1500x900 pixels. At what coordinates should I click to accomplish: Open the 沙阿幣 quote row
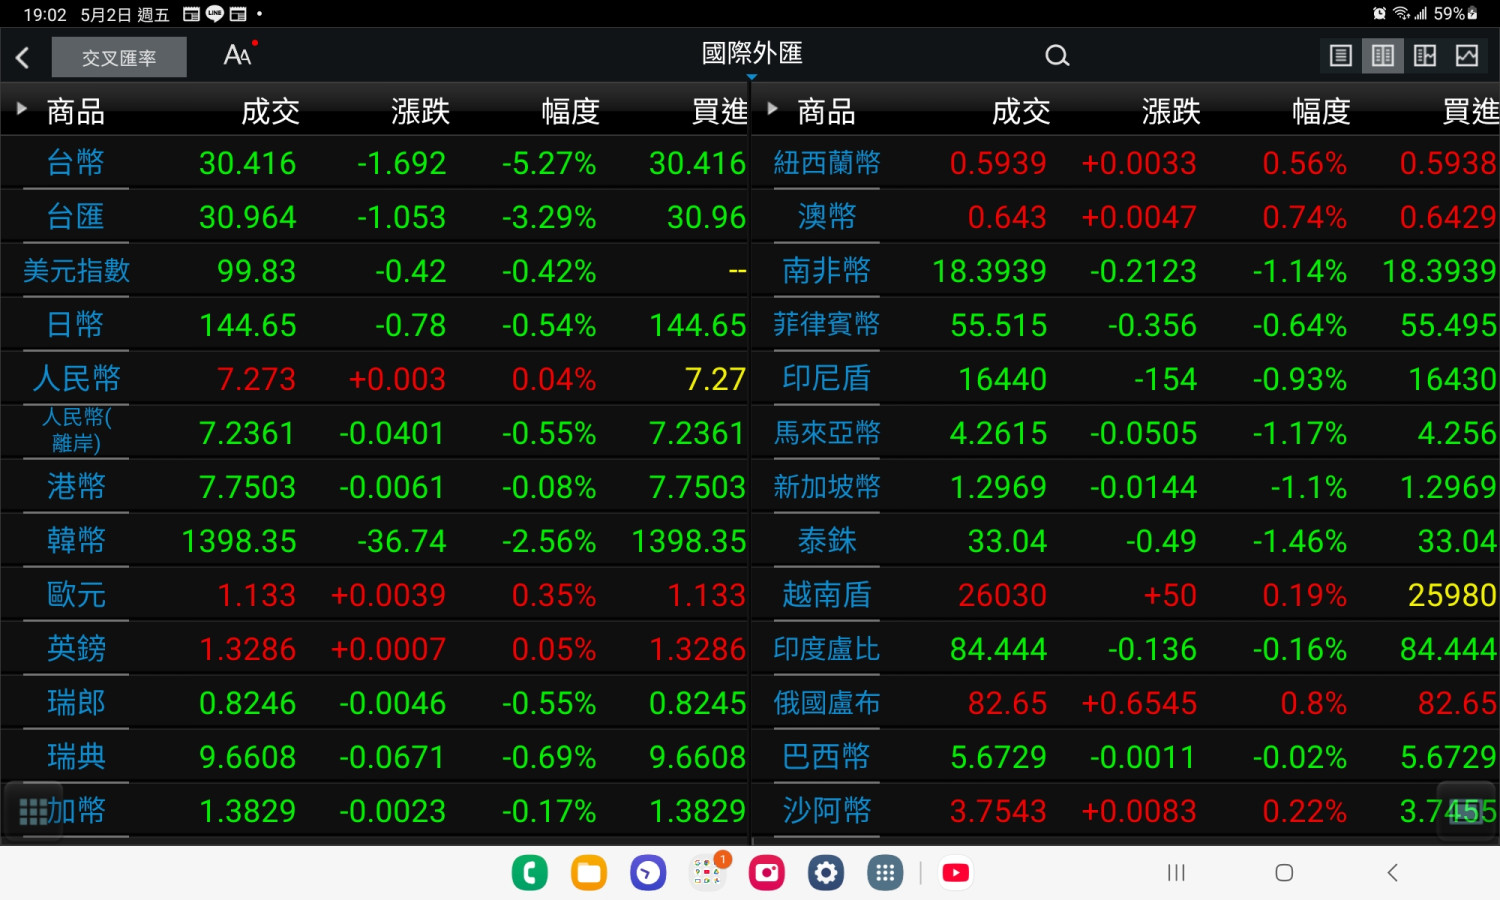1126,811
